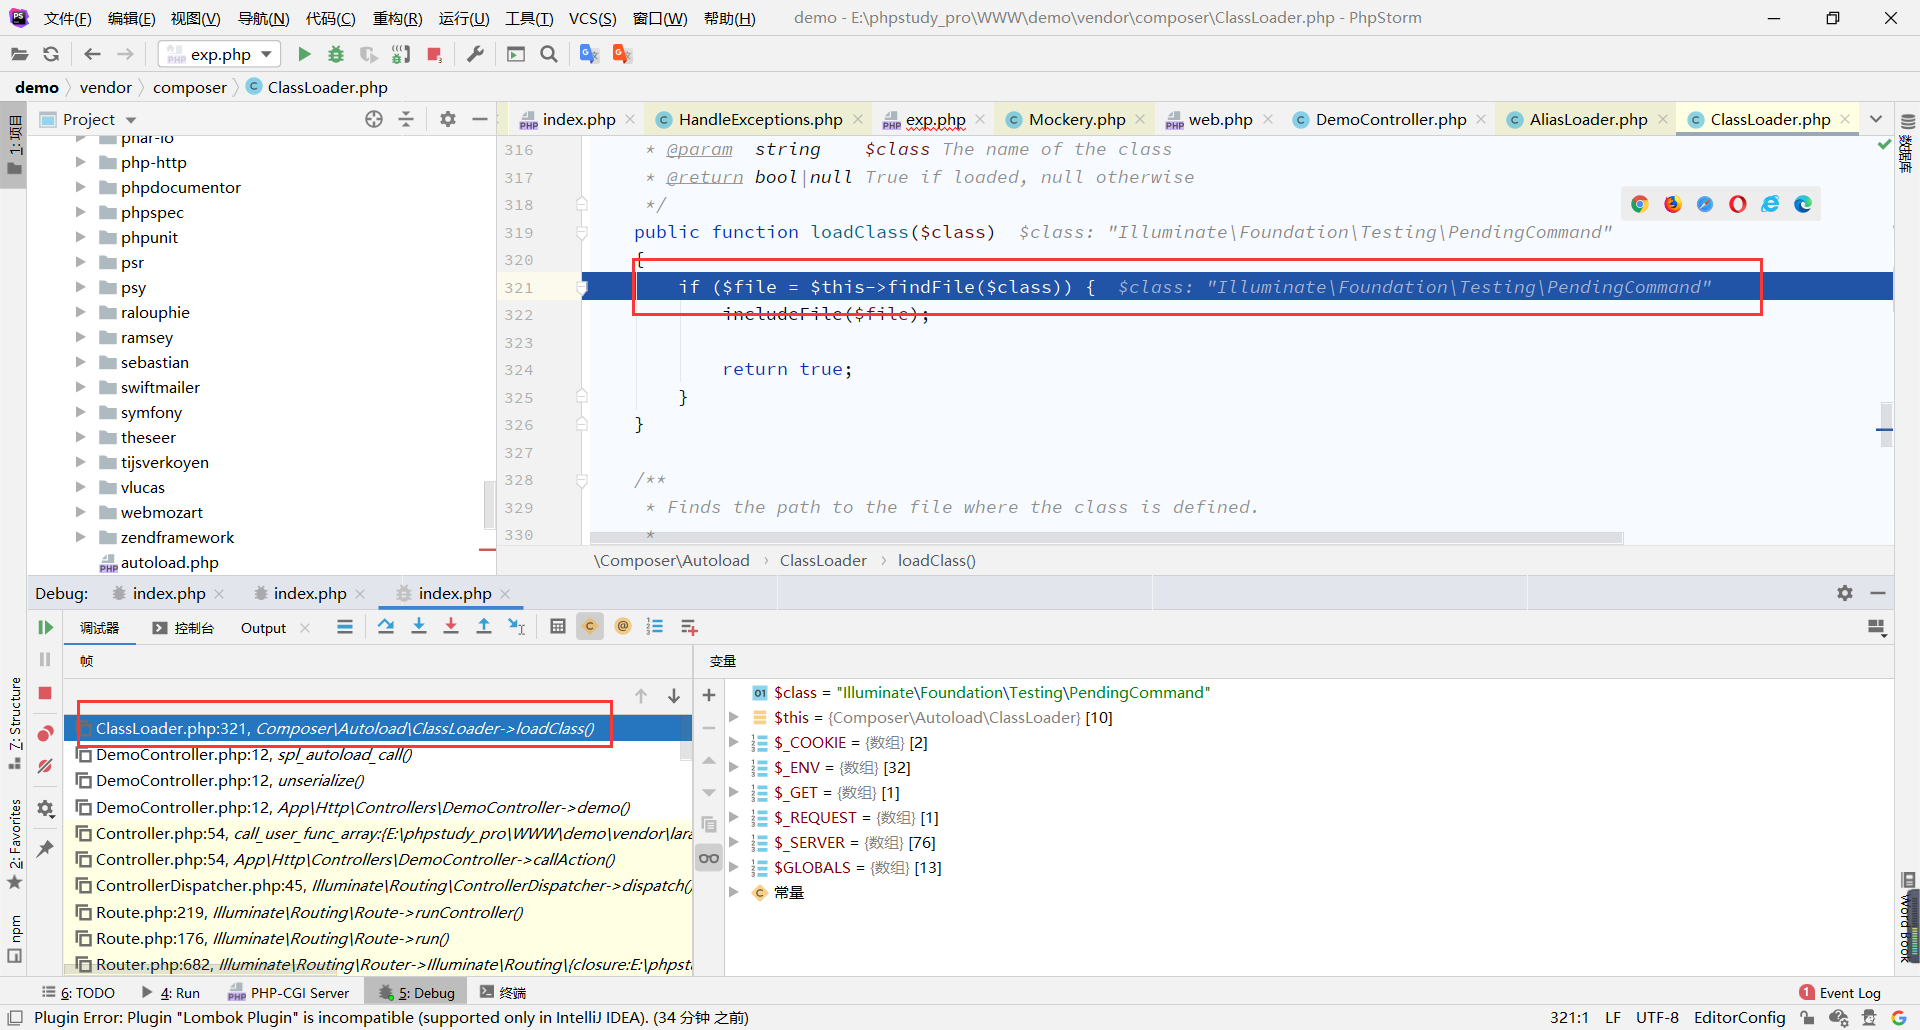Click the Resume Program icon in debug panel
Viewport: 1920px width, 1030px height.
(45, 627)
